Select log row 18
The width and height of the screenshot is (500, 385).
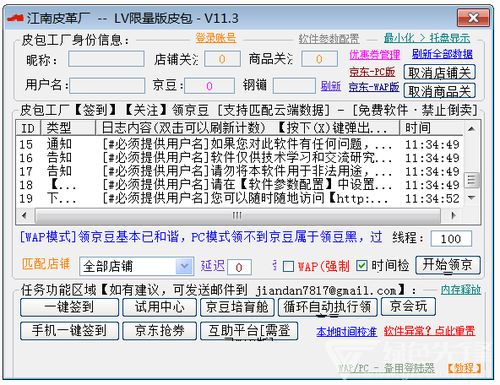(239, 185)
